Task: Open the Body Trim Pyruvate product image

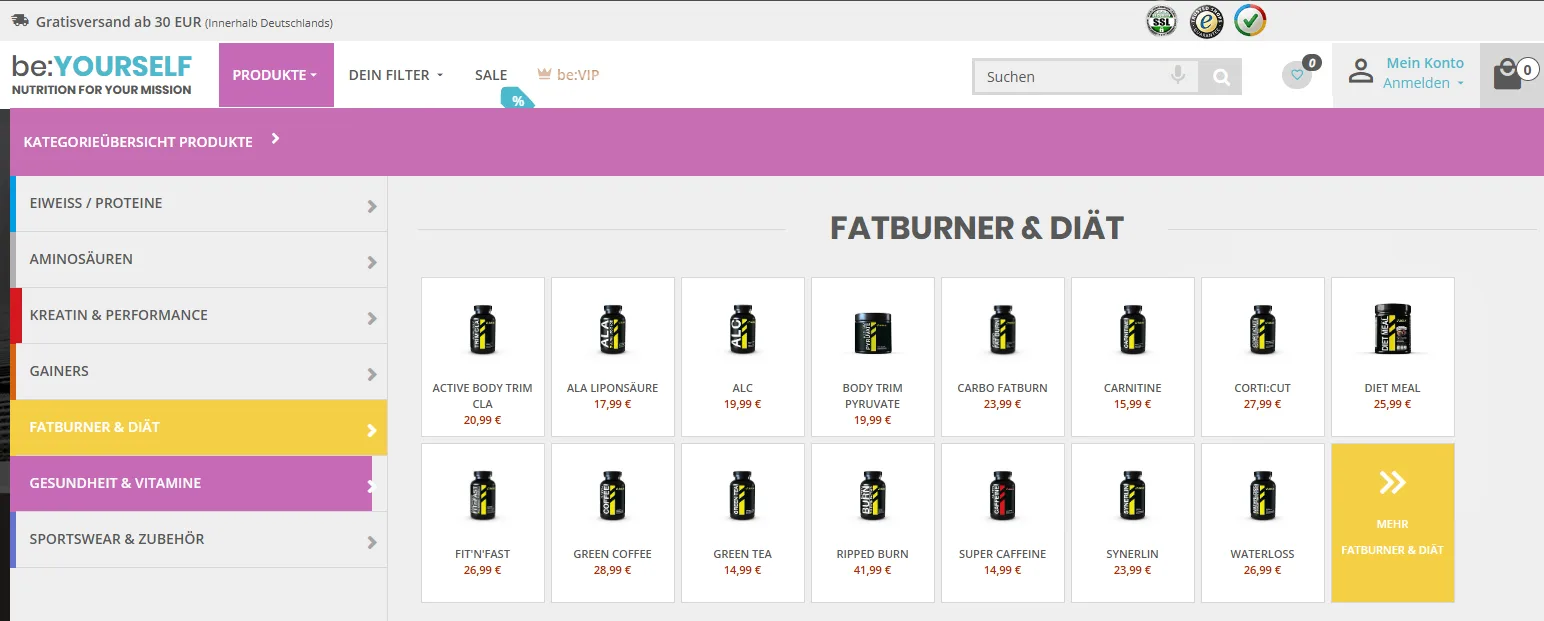Action: 873,333
